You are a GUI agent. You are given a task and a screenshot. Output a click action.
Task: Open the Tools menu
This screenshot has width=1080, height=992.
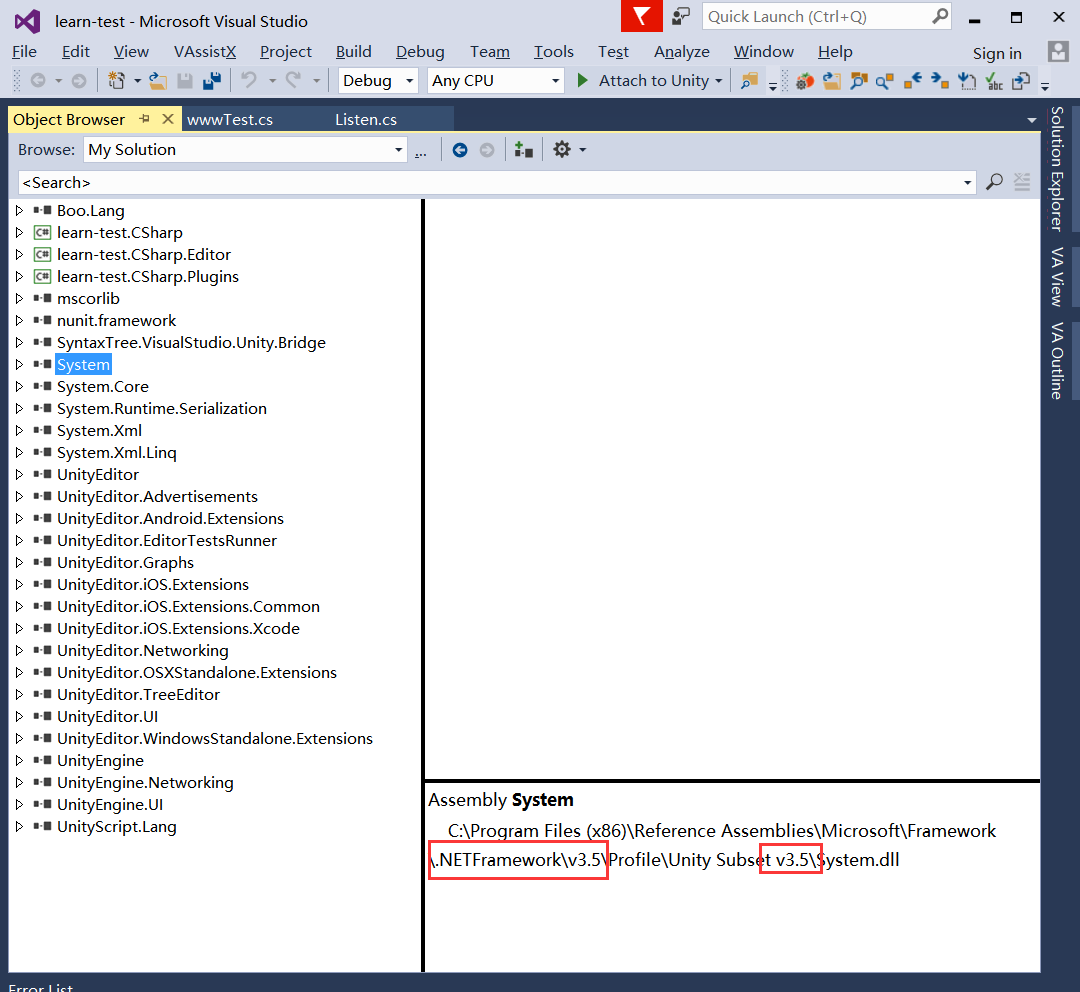553,52
